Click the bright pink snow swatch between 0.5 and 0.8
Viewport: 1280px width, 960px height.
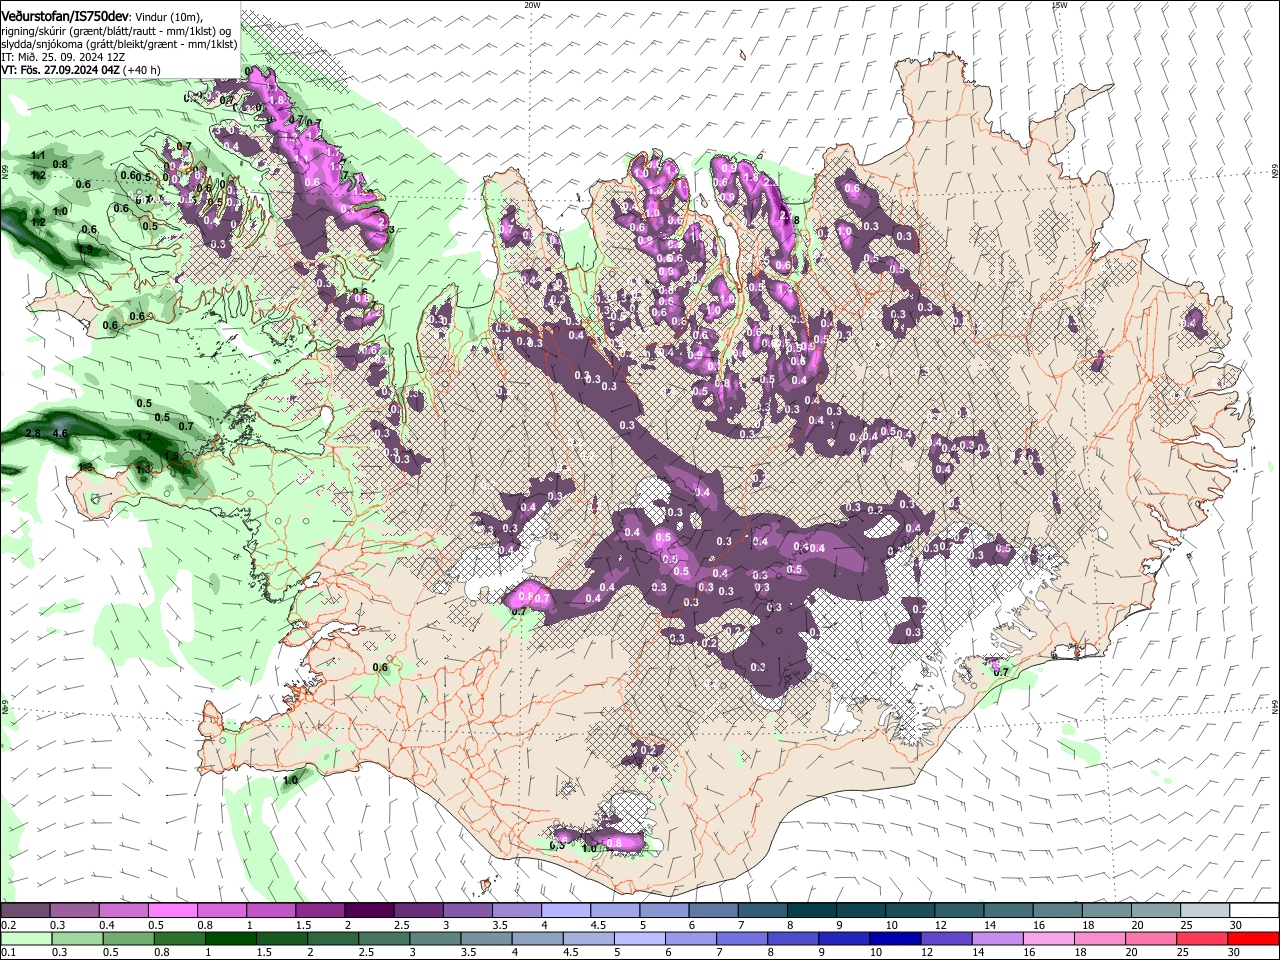tap(171, 911)
